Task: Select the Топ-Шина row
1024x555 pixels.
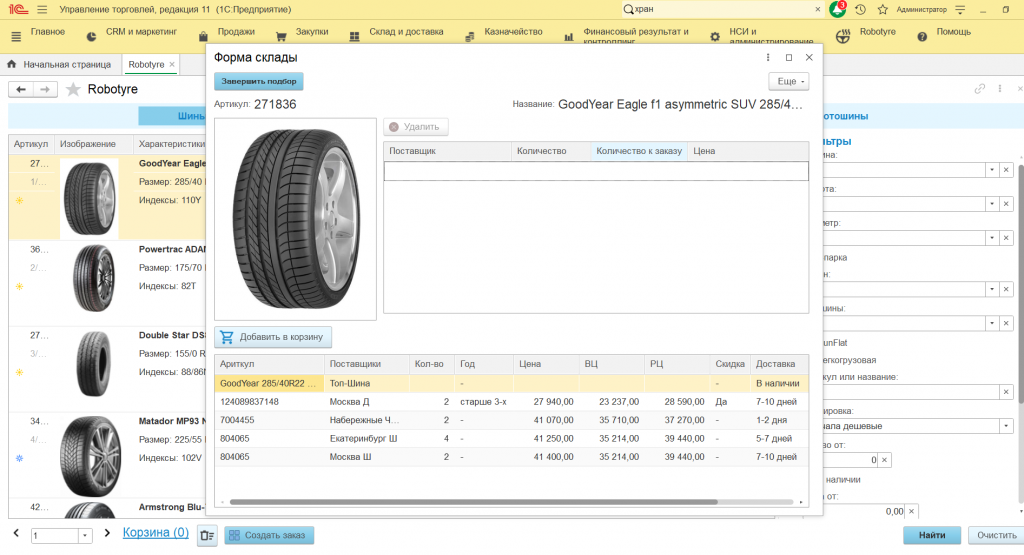Action: pyautogui.click(x=511, y=383)
